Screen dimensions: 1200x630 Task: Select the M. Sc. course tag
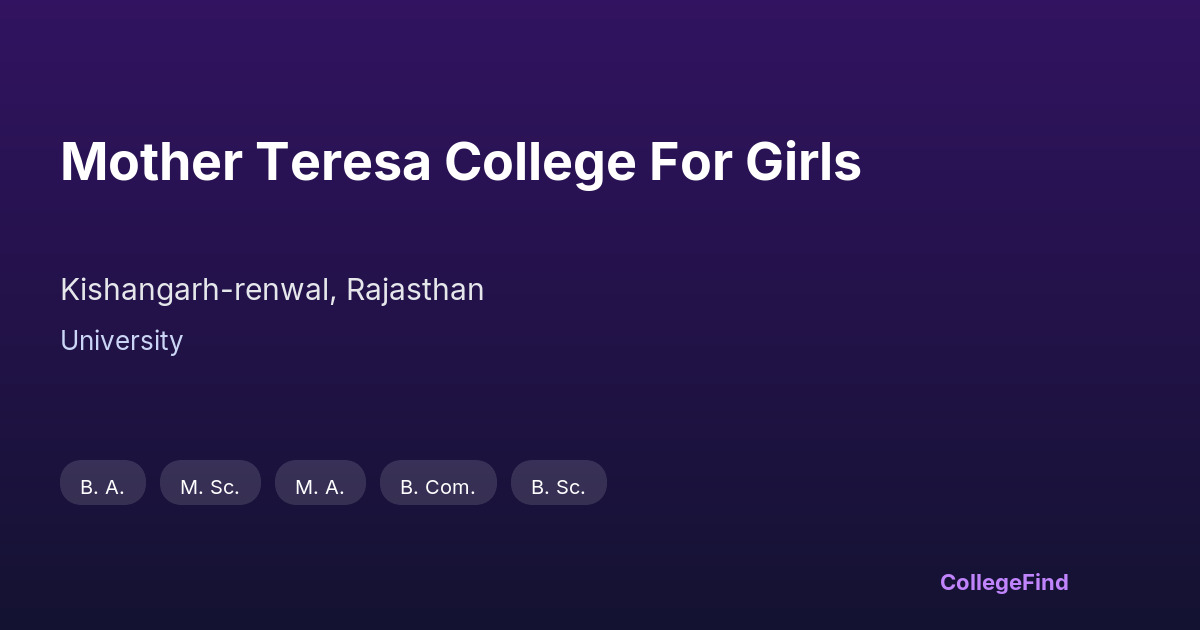click(x=210, y=487)
